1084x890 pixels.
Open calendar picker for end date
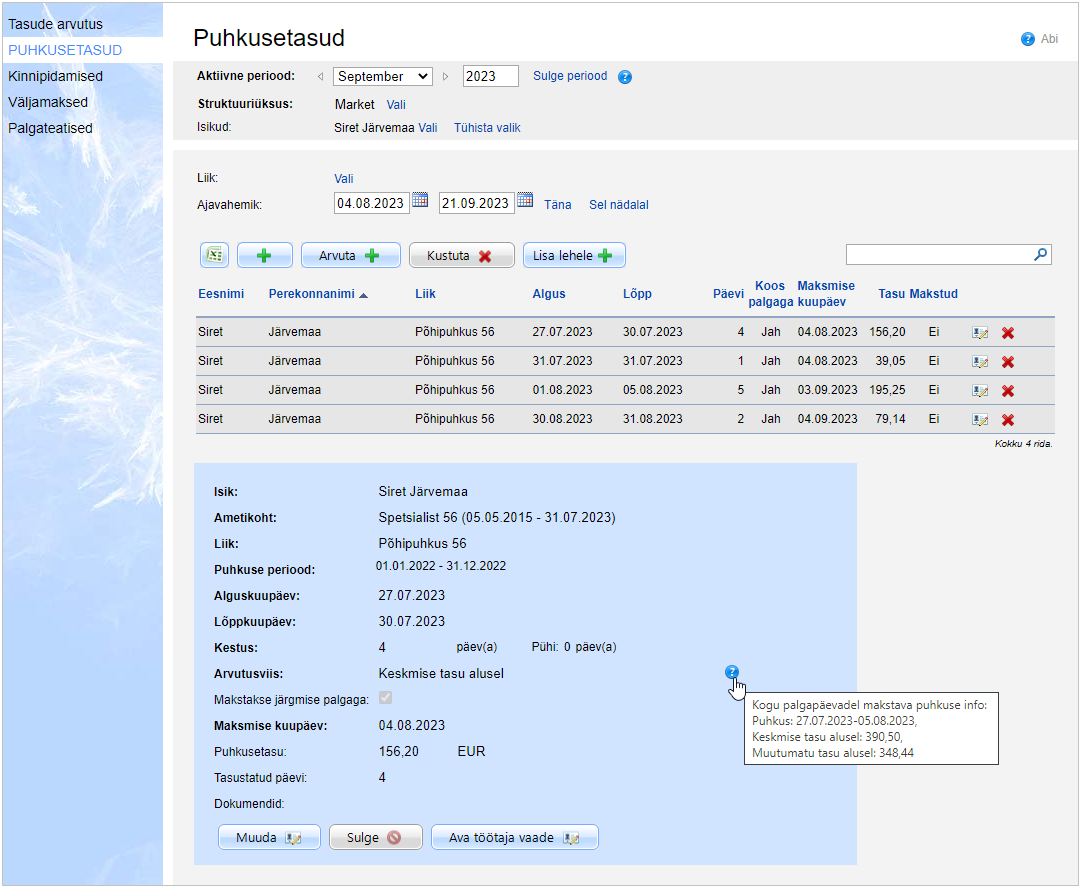[x=525, y=201]
